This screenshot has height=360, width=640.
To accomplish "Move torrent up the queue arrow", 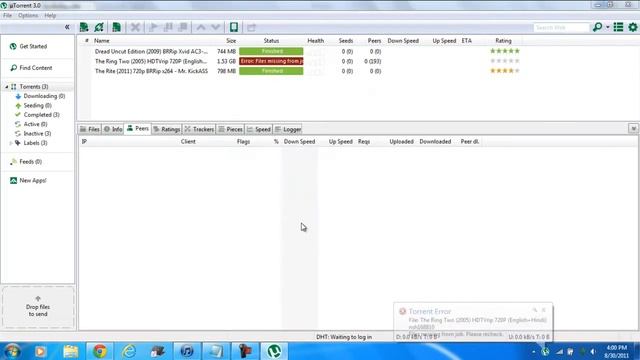I will coord(201,27).
